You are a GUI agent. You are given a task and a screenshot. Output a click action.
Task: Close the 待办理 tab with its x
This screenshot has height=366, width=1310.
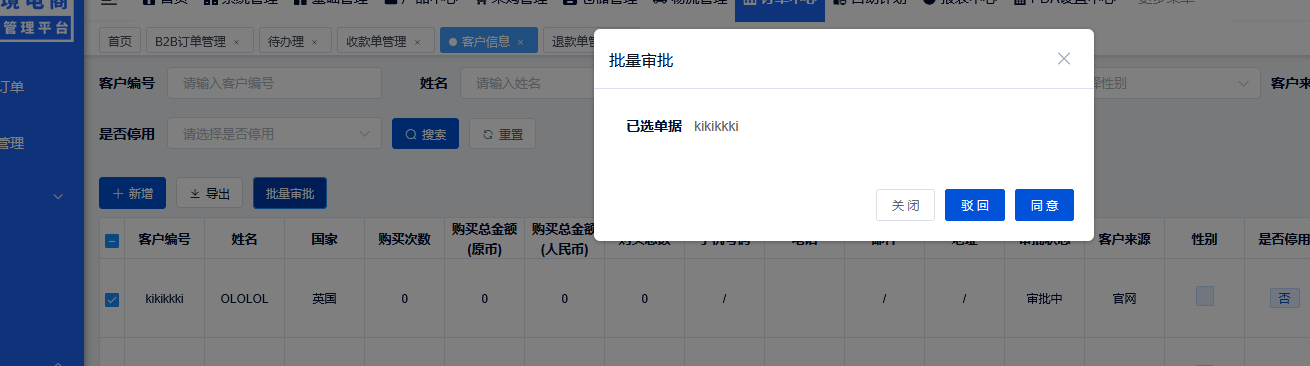click(314, 42)
